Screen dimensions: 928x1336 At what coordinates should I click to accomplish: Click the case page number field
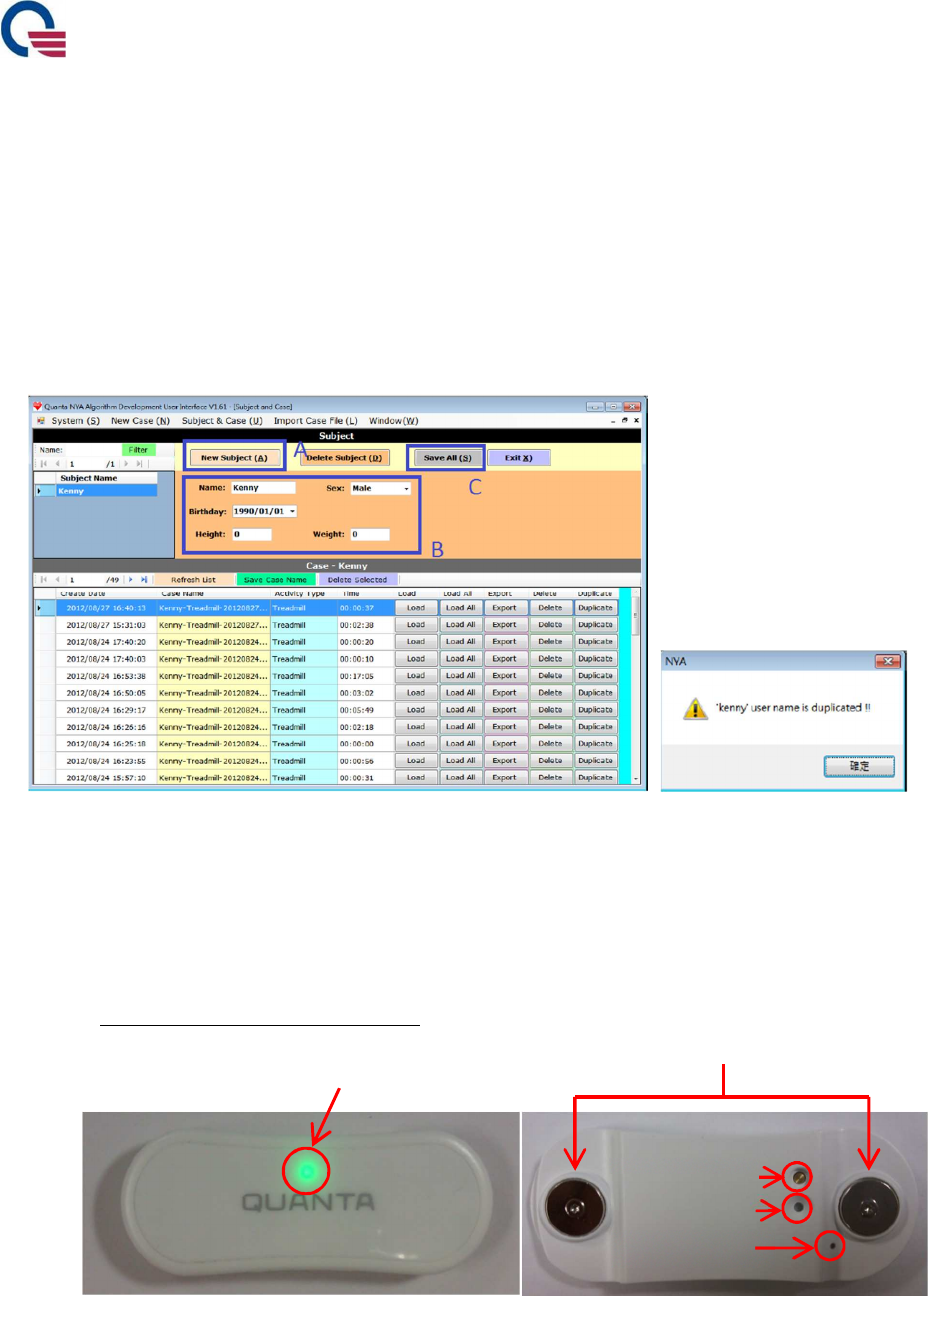pos(85,580)
